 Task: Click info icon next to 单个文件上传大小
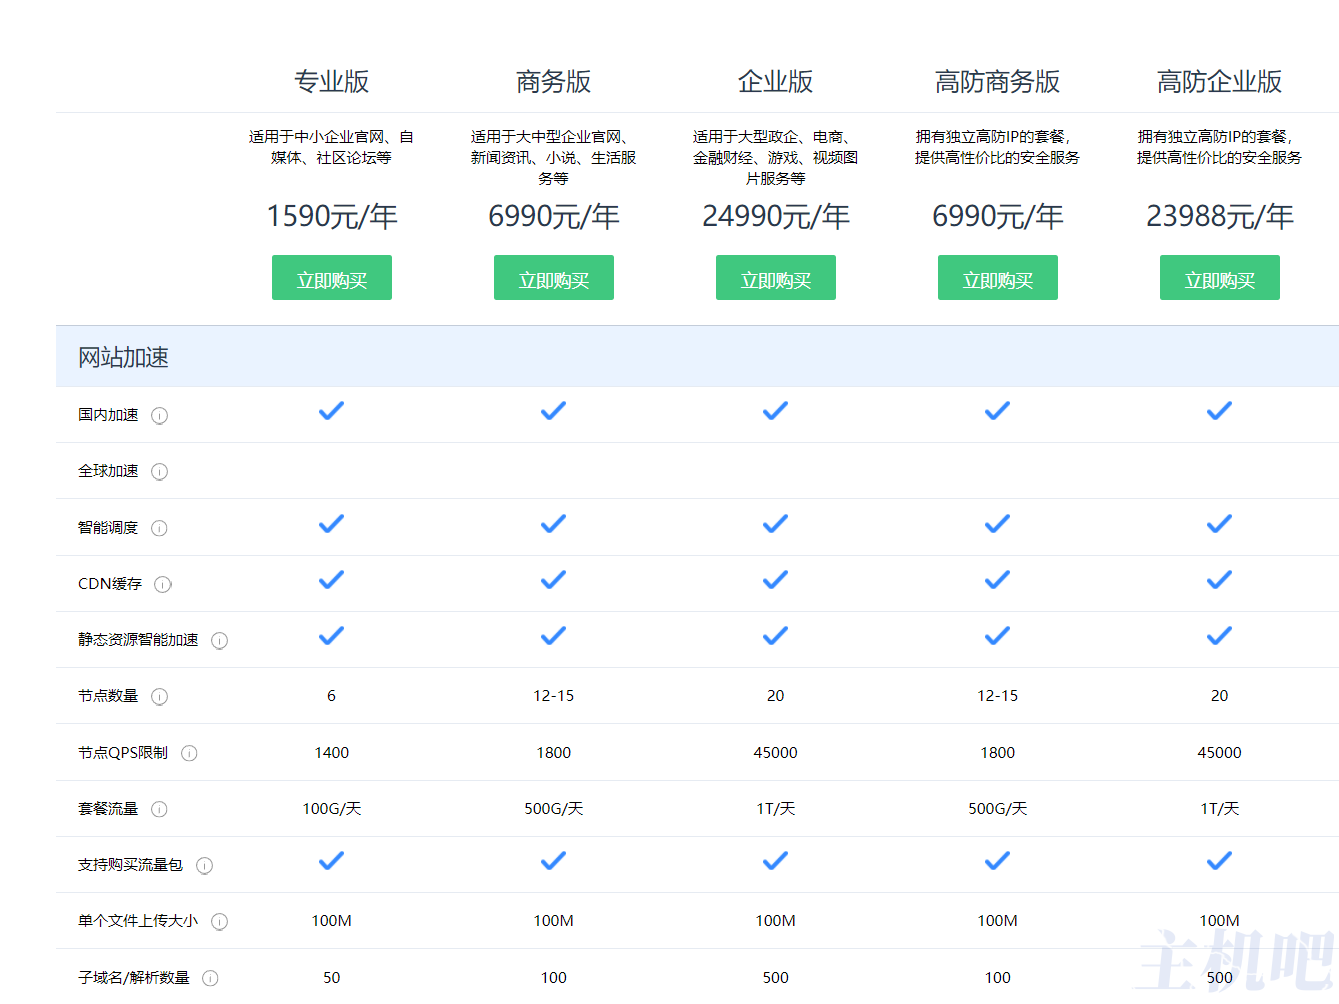tap(219, 922)
